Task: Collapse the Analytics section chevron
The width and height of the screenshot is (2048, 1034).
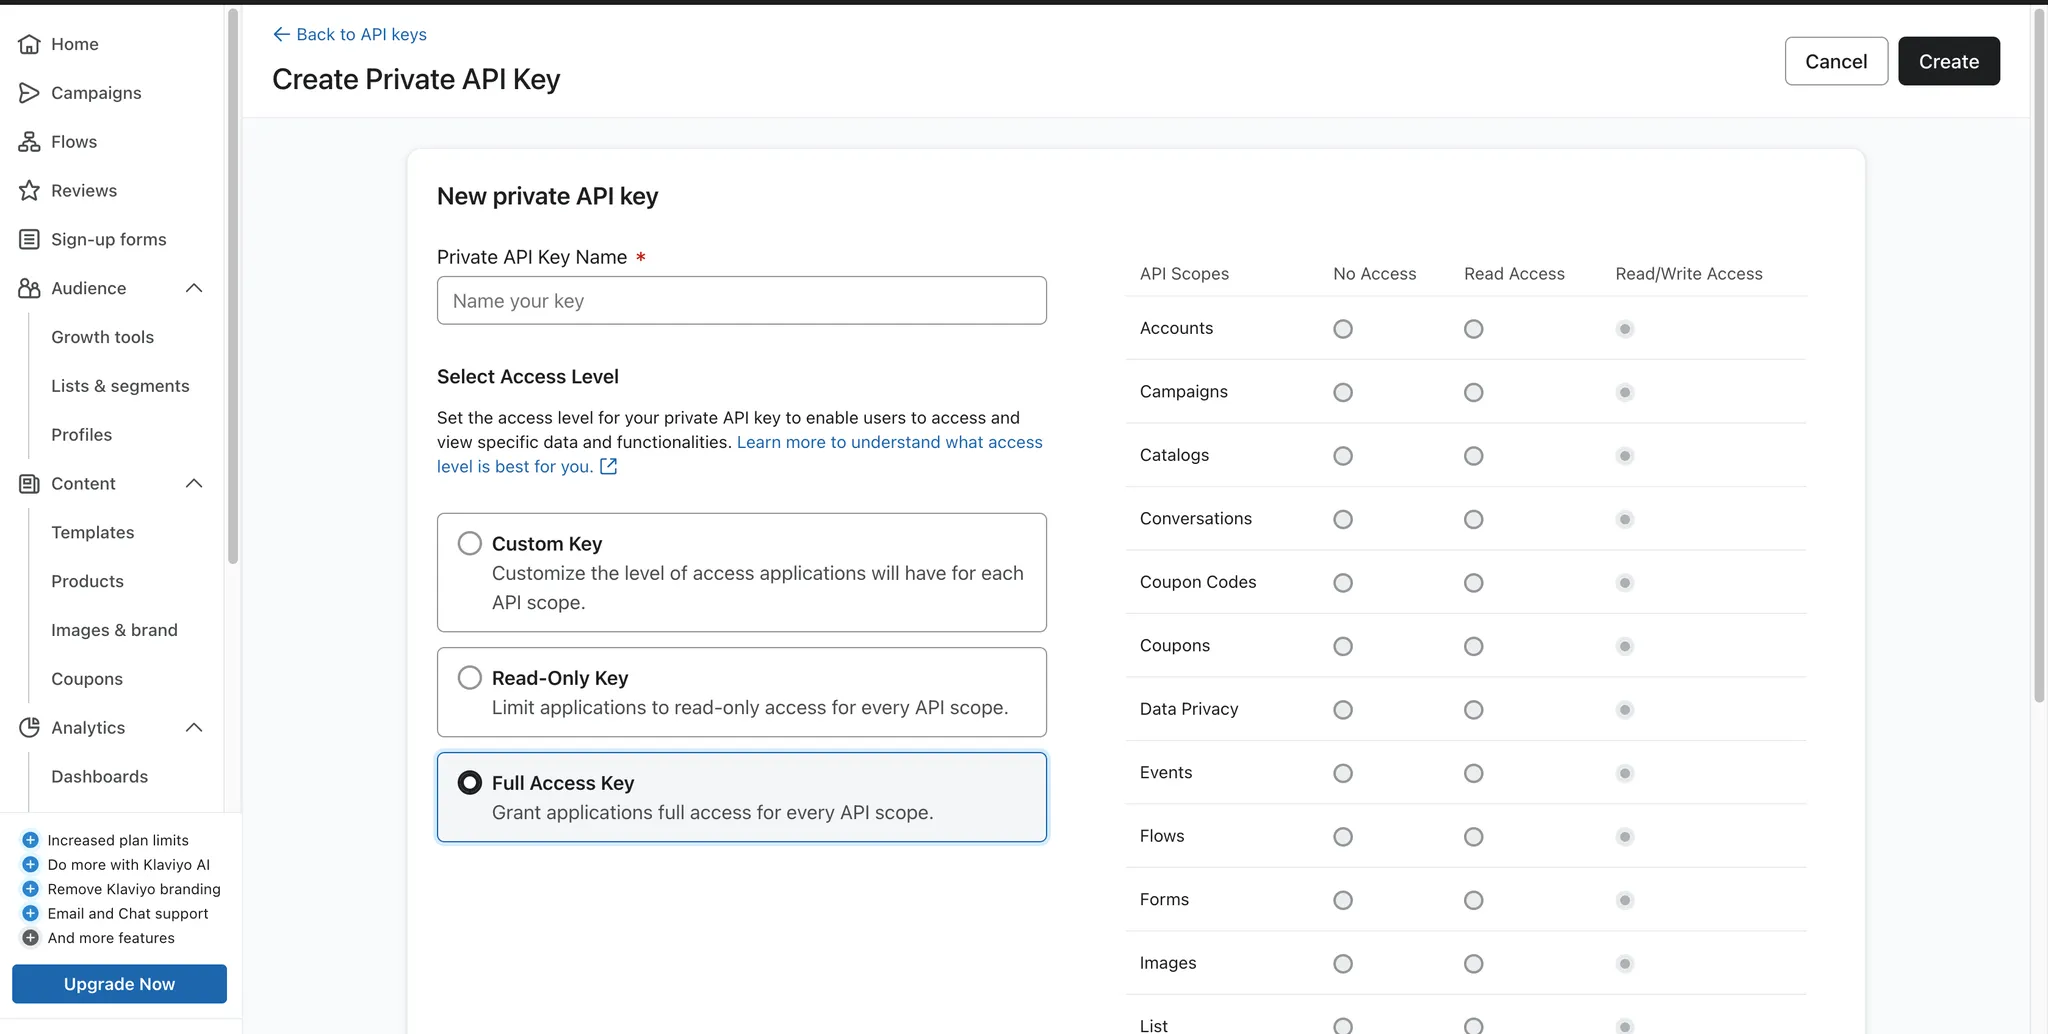Action: pos(194,728)
